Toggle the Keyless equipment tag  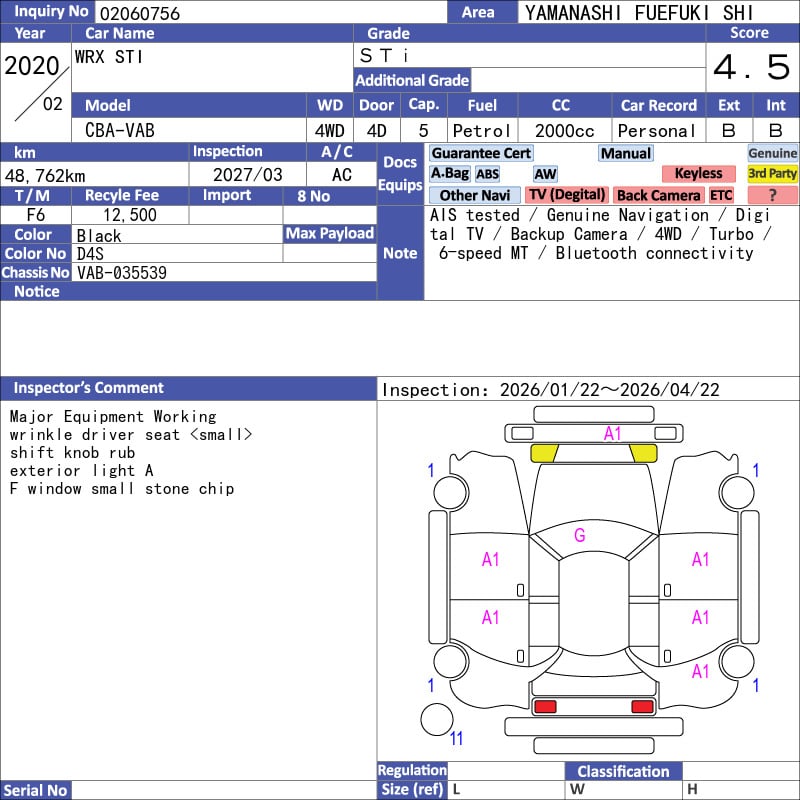tap(698, 174)
